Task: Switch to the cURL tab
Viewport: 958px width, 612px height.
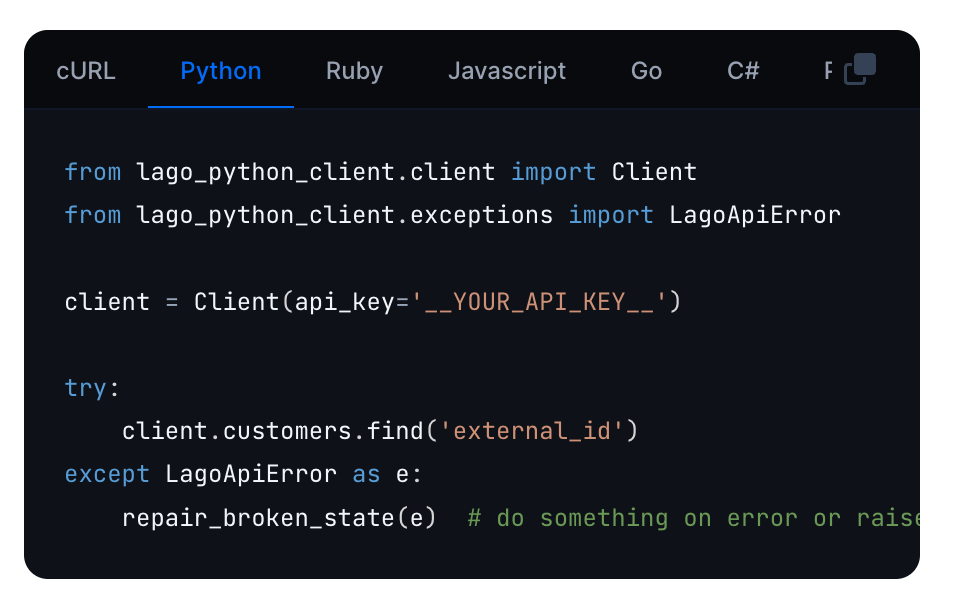Action: point(85,70)
